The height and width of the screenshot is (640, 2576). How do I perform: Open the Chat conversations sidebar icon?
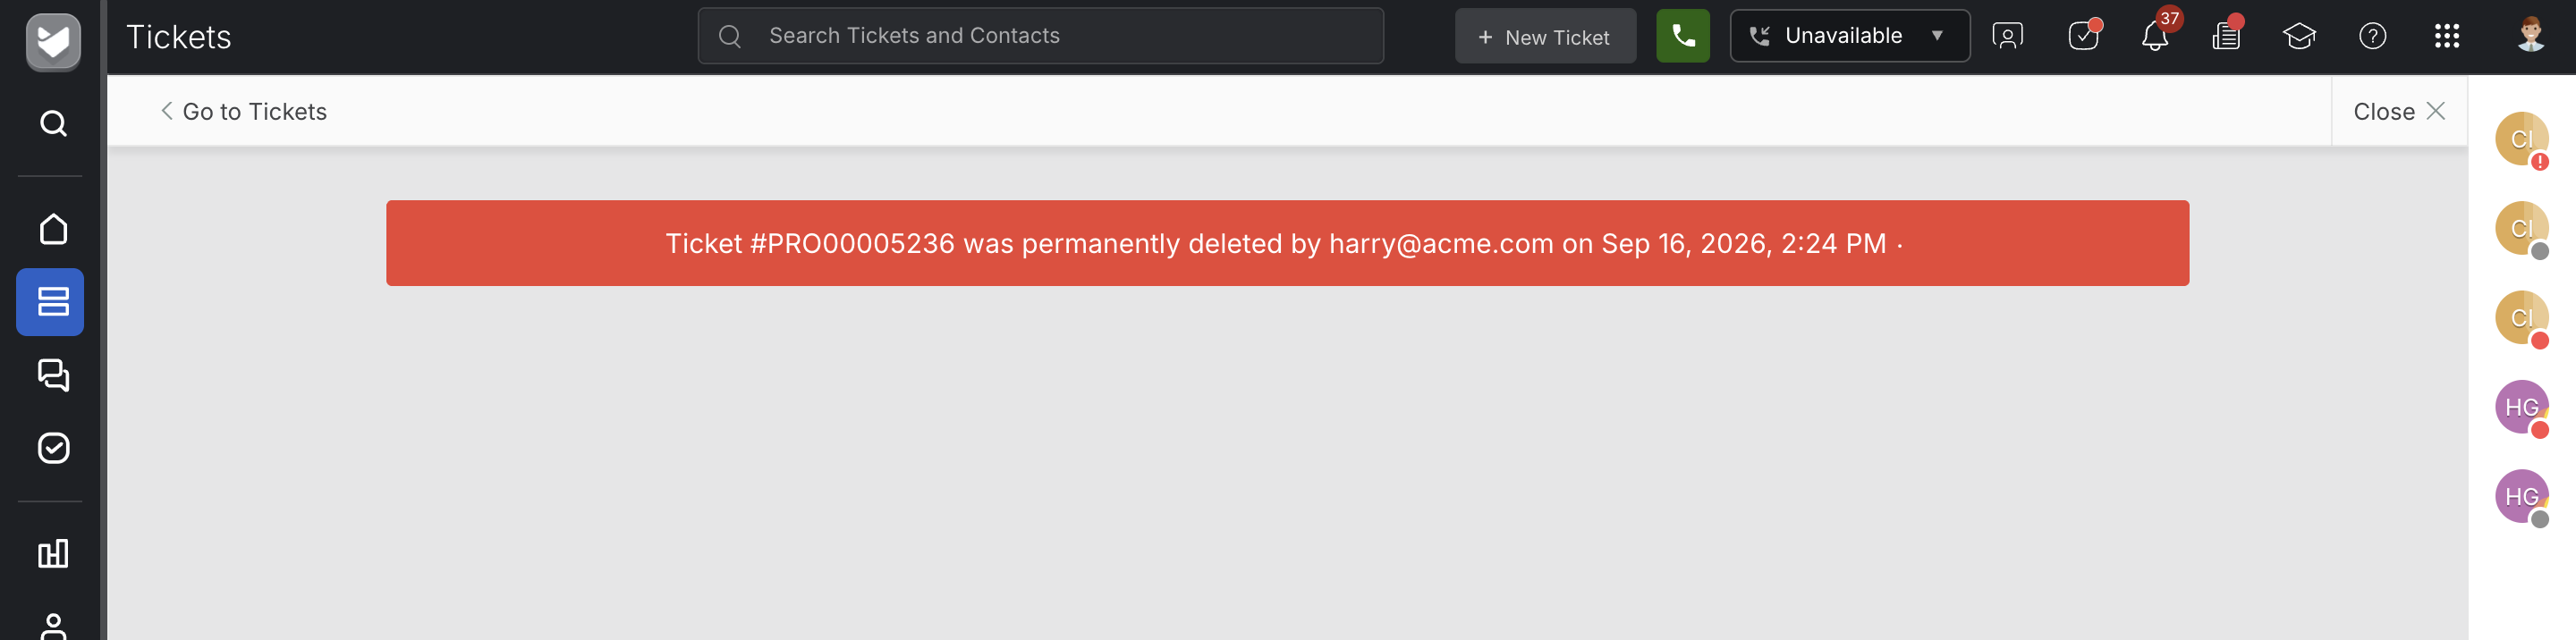(x=53, y=375)
